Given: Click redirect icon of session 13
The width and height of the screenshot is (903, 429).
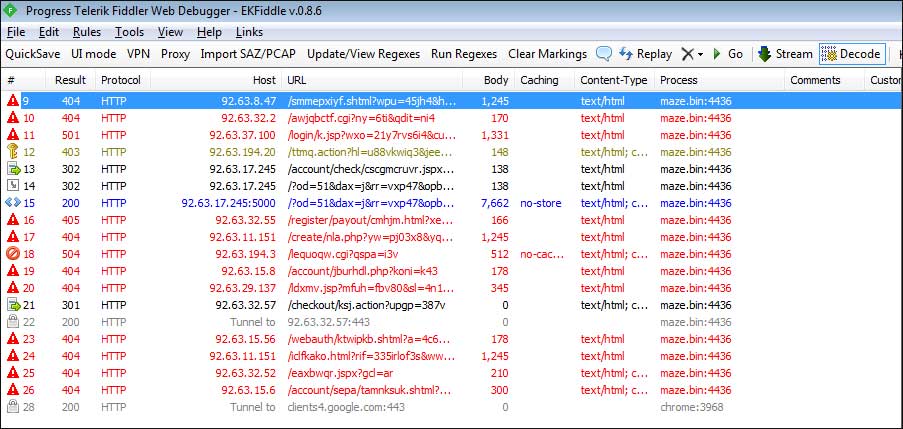Looking at the screenshot, I should [13, 169].
